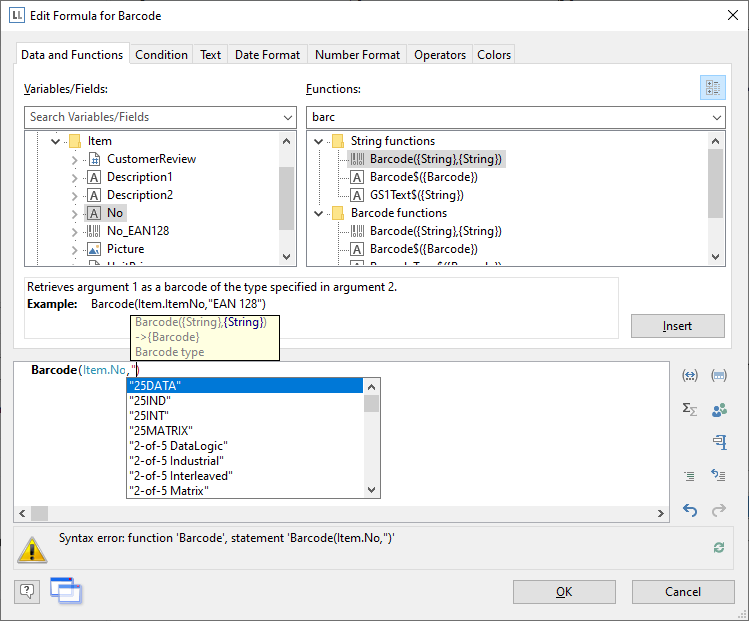Open the Search Variables/Fields dropdown arrow
This screenshot has height=621, width=749.
tap(288, 117)
